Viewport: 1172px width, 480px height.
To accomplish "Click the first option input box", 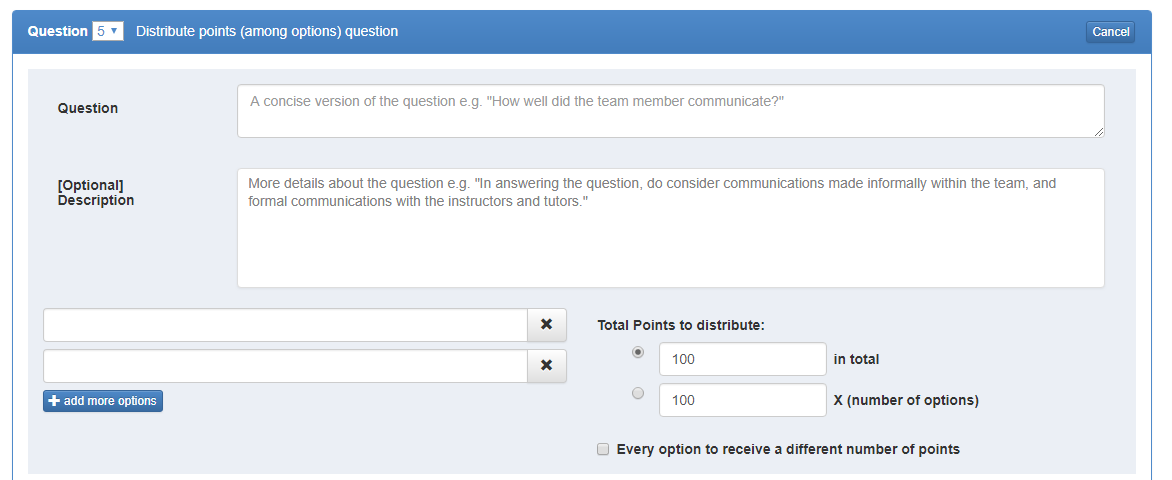I will click(285, 325).
